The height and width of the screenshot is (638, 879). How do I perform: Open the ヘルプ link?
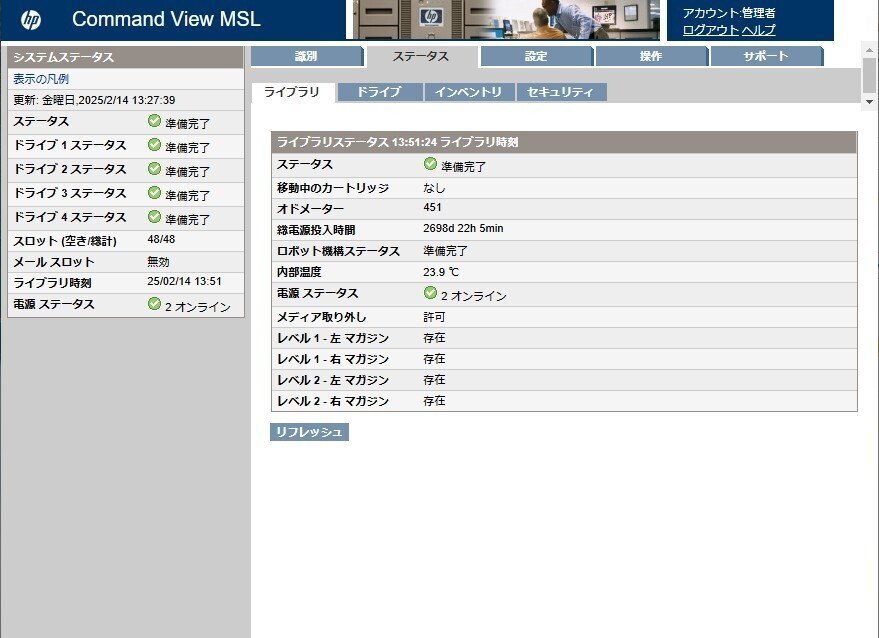click(x=759, y=30)
